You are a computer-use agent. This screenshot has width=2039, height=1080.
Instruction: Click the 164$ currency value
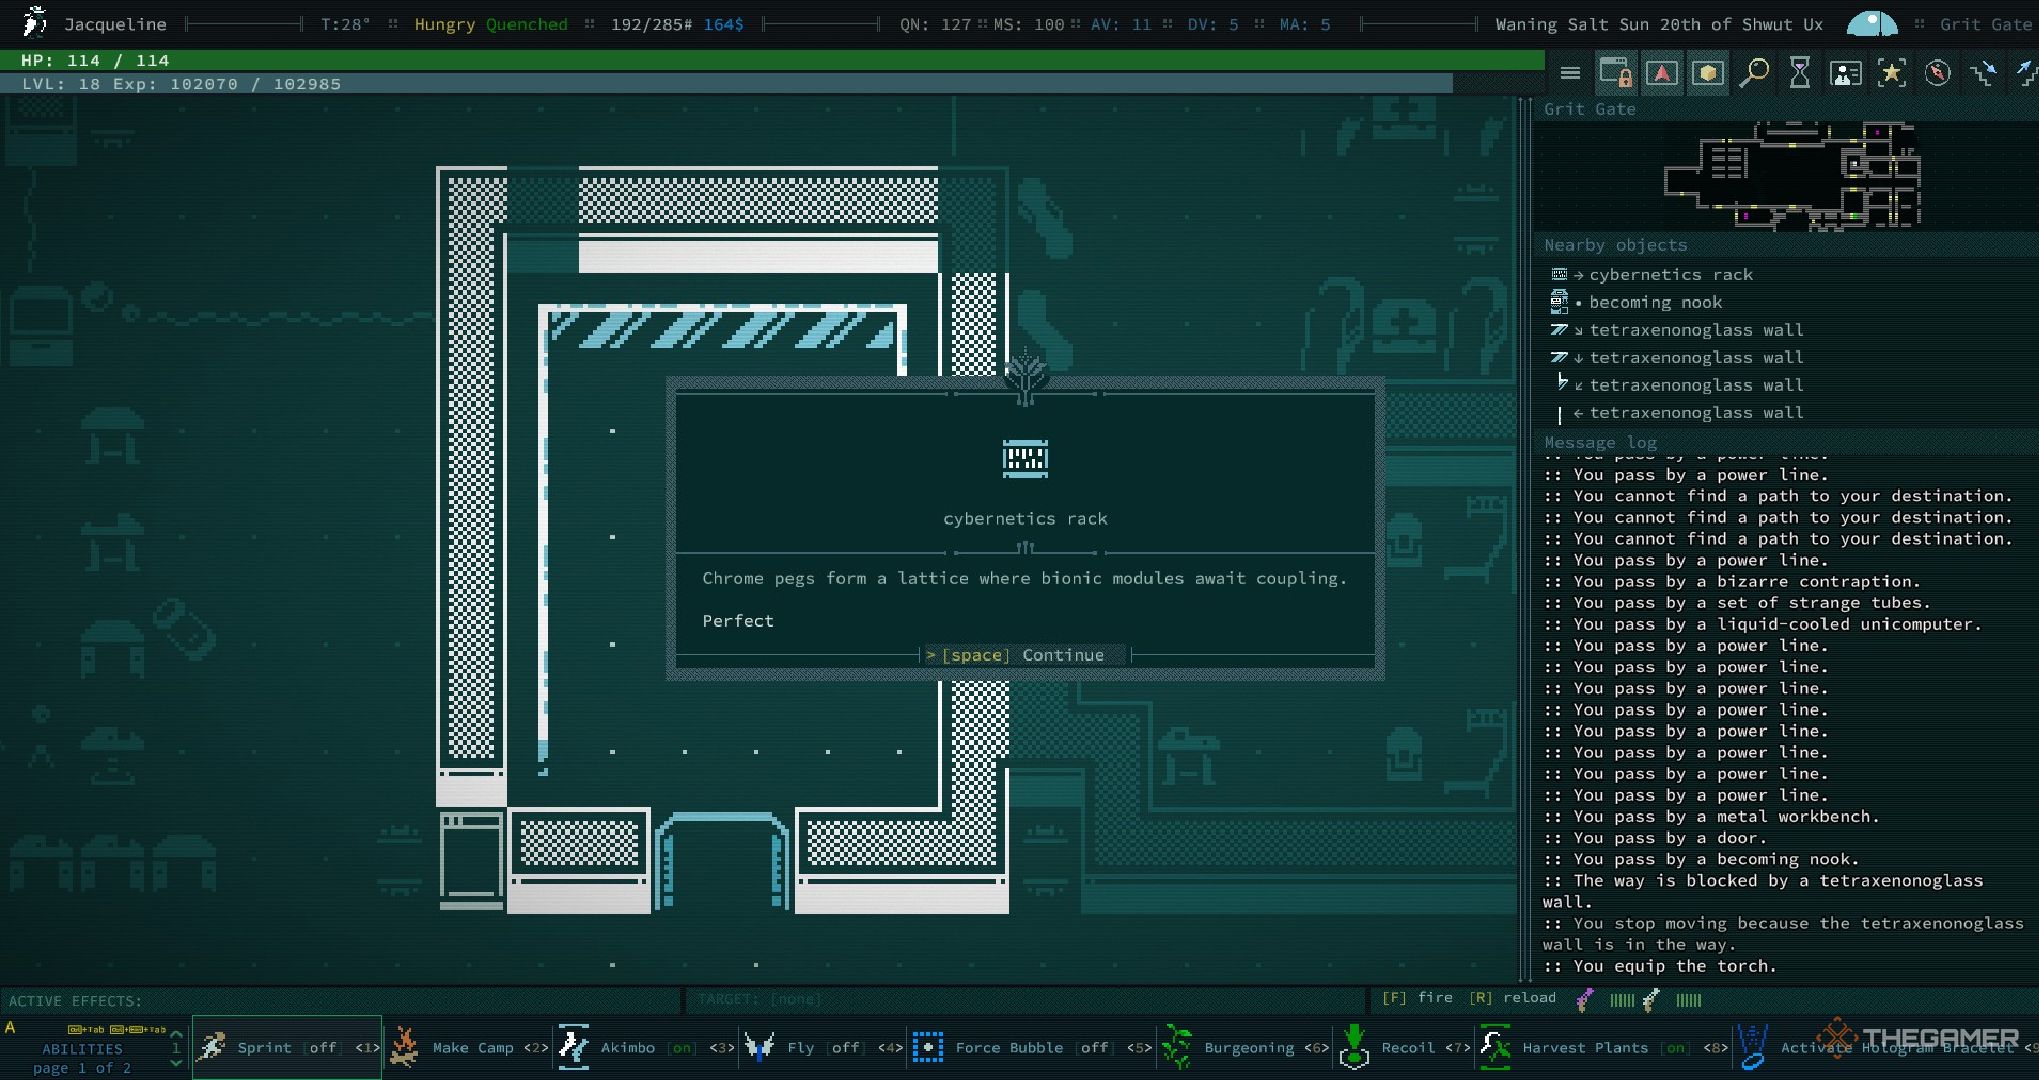723,24
